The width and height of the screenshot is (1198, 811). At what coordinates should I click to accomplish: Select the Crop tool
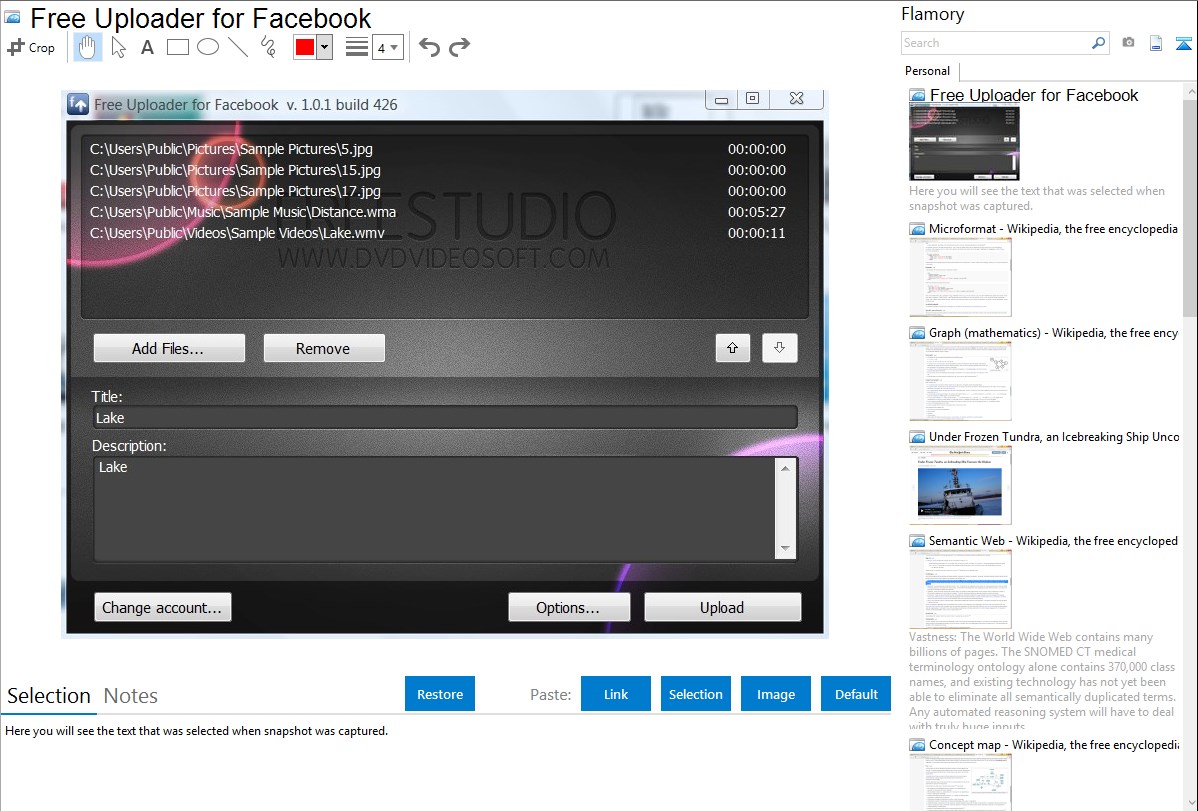click(x=31, y=47)
